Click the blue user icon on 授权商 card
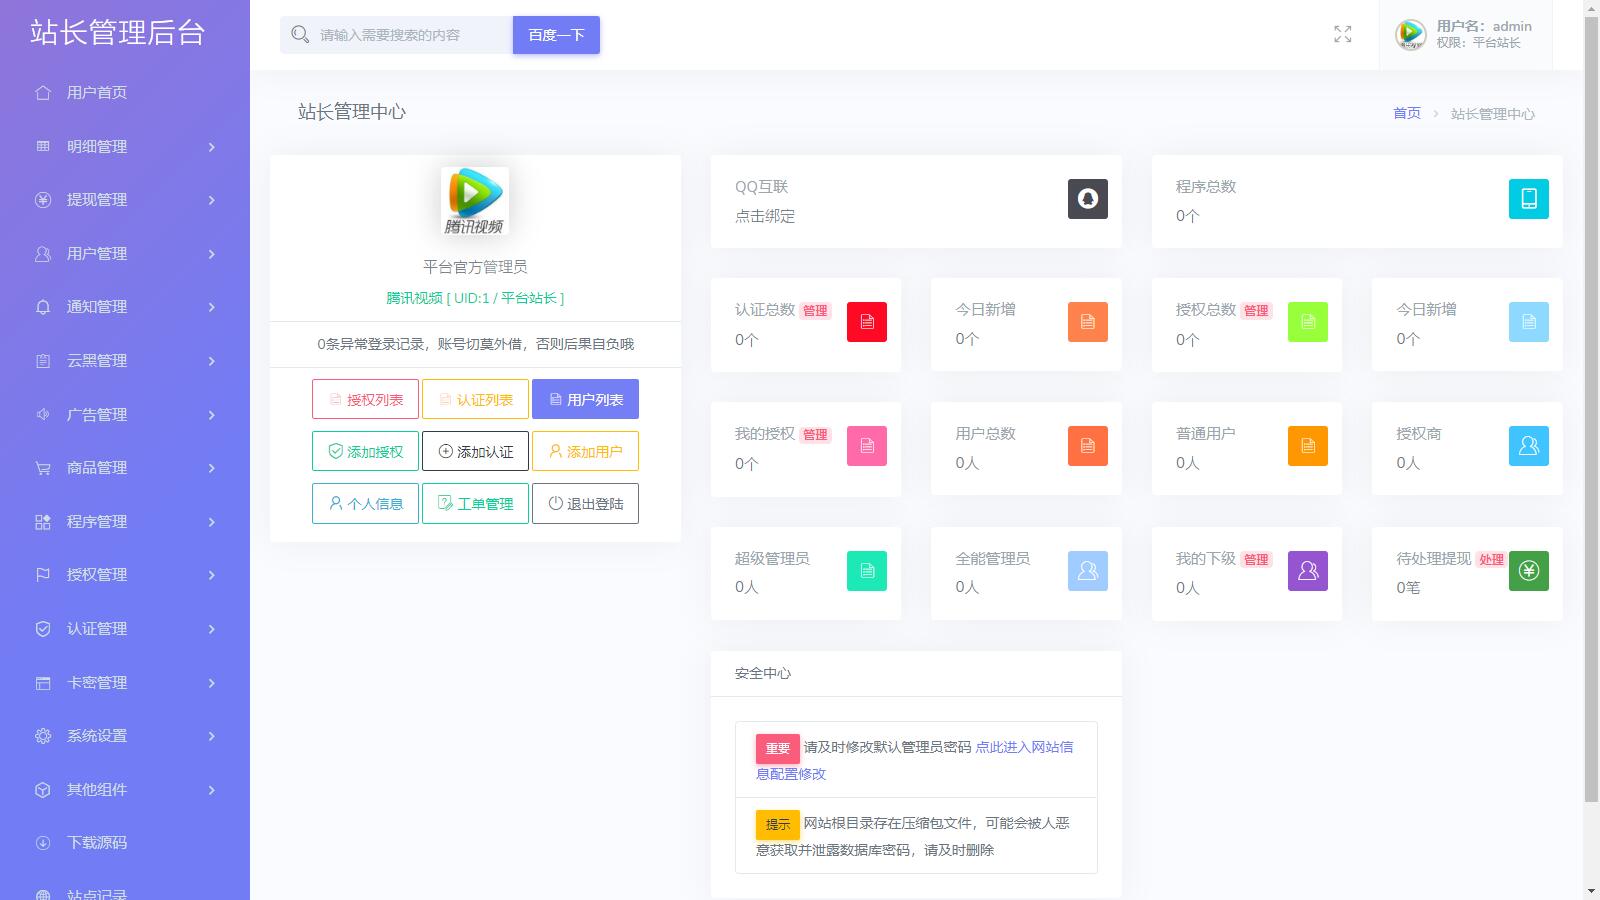 1528,447
